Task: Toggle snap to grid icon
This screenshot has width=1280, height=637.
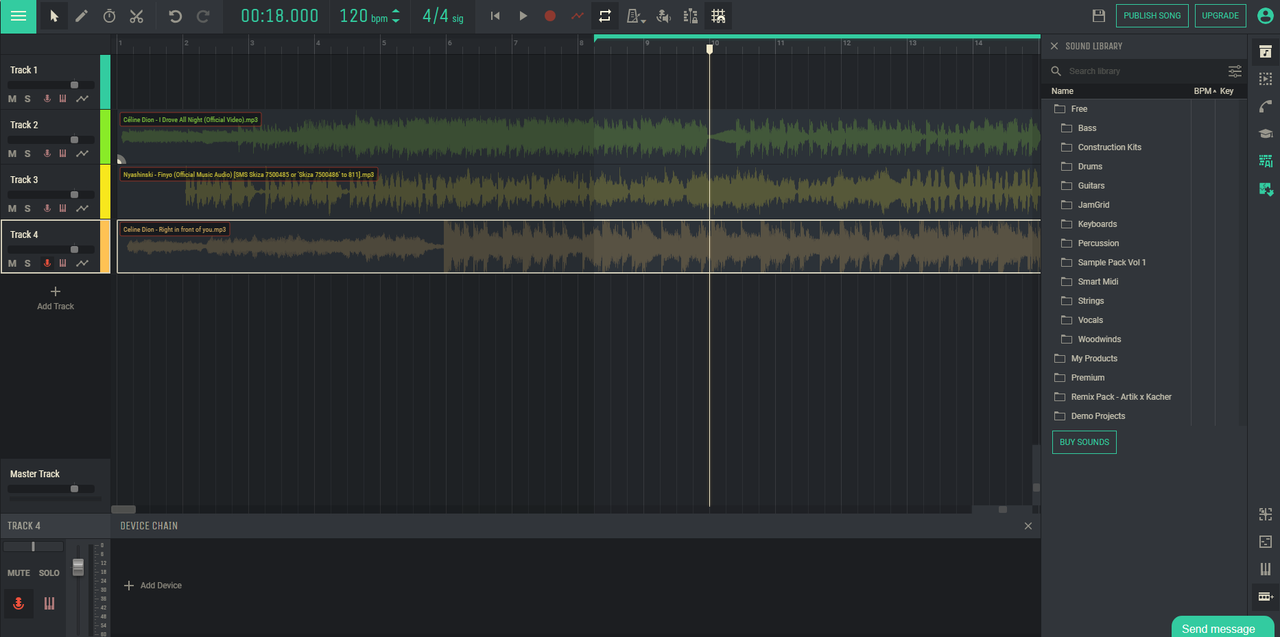Action: (718, 16)
